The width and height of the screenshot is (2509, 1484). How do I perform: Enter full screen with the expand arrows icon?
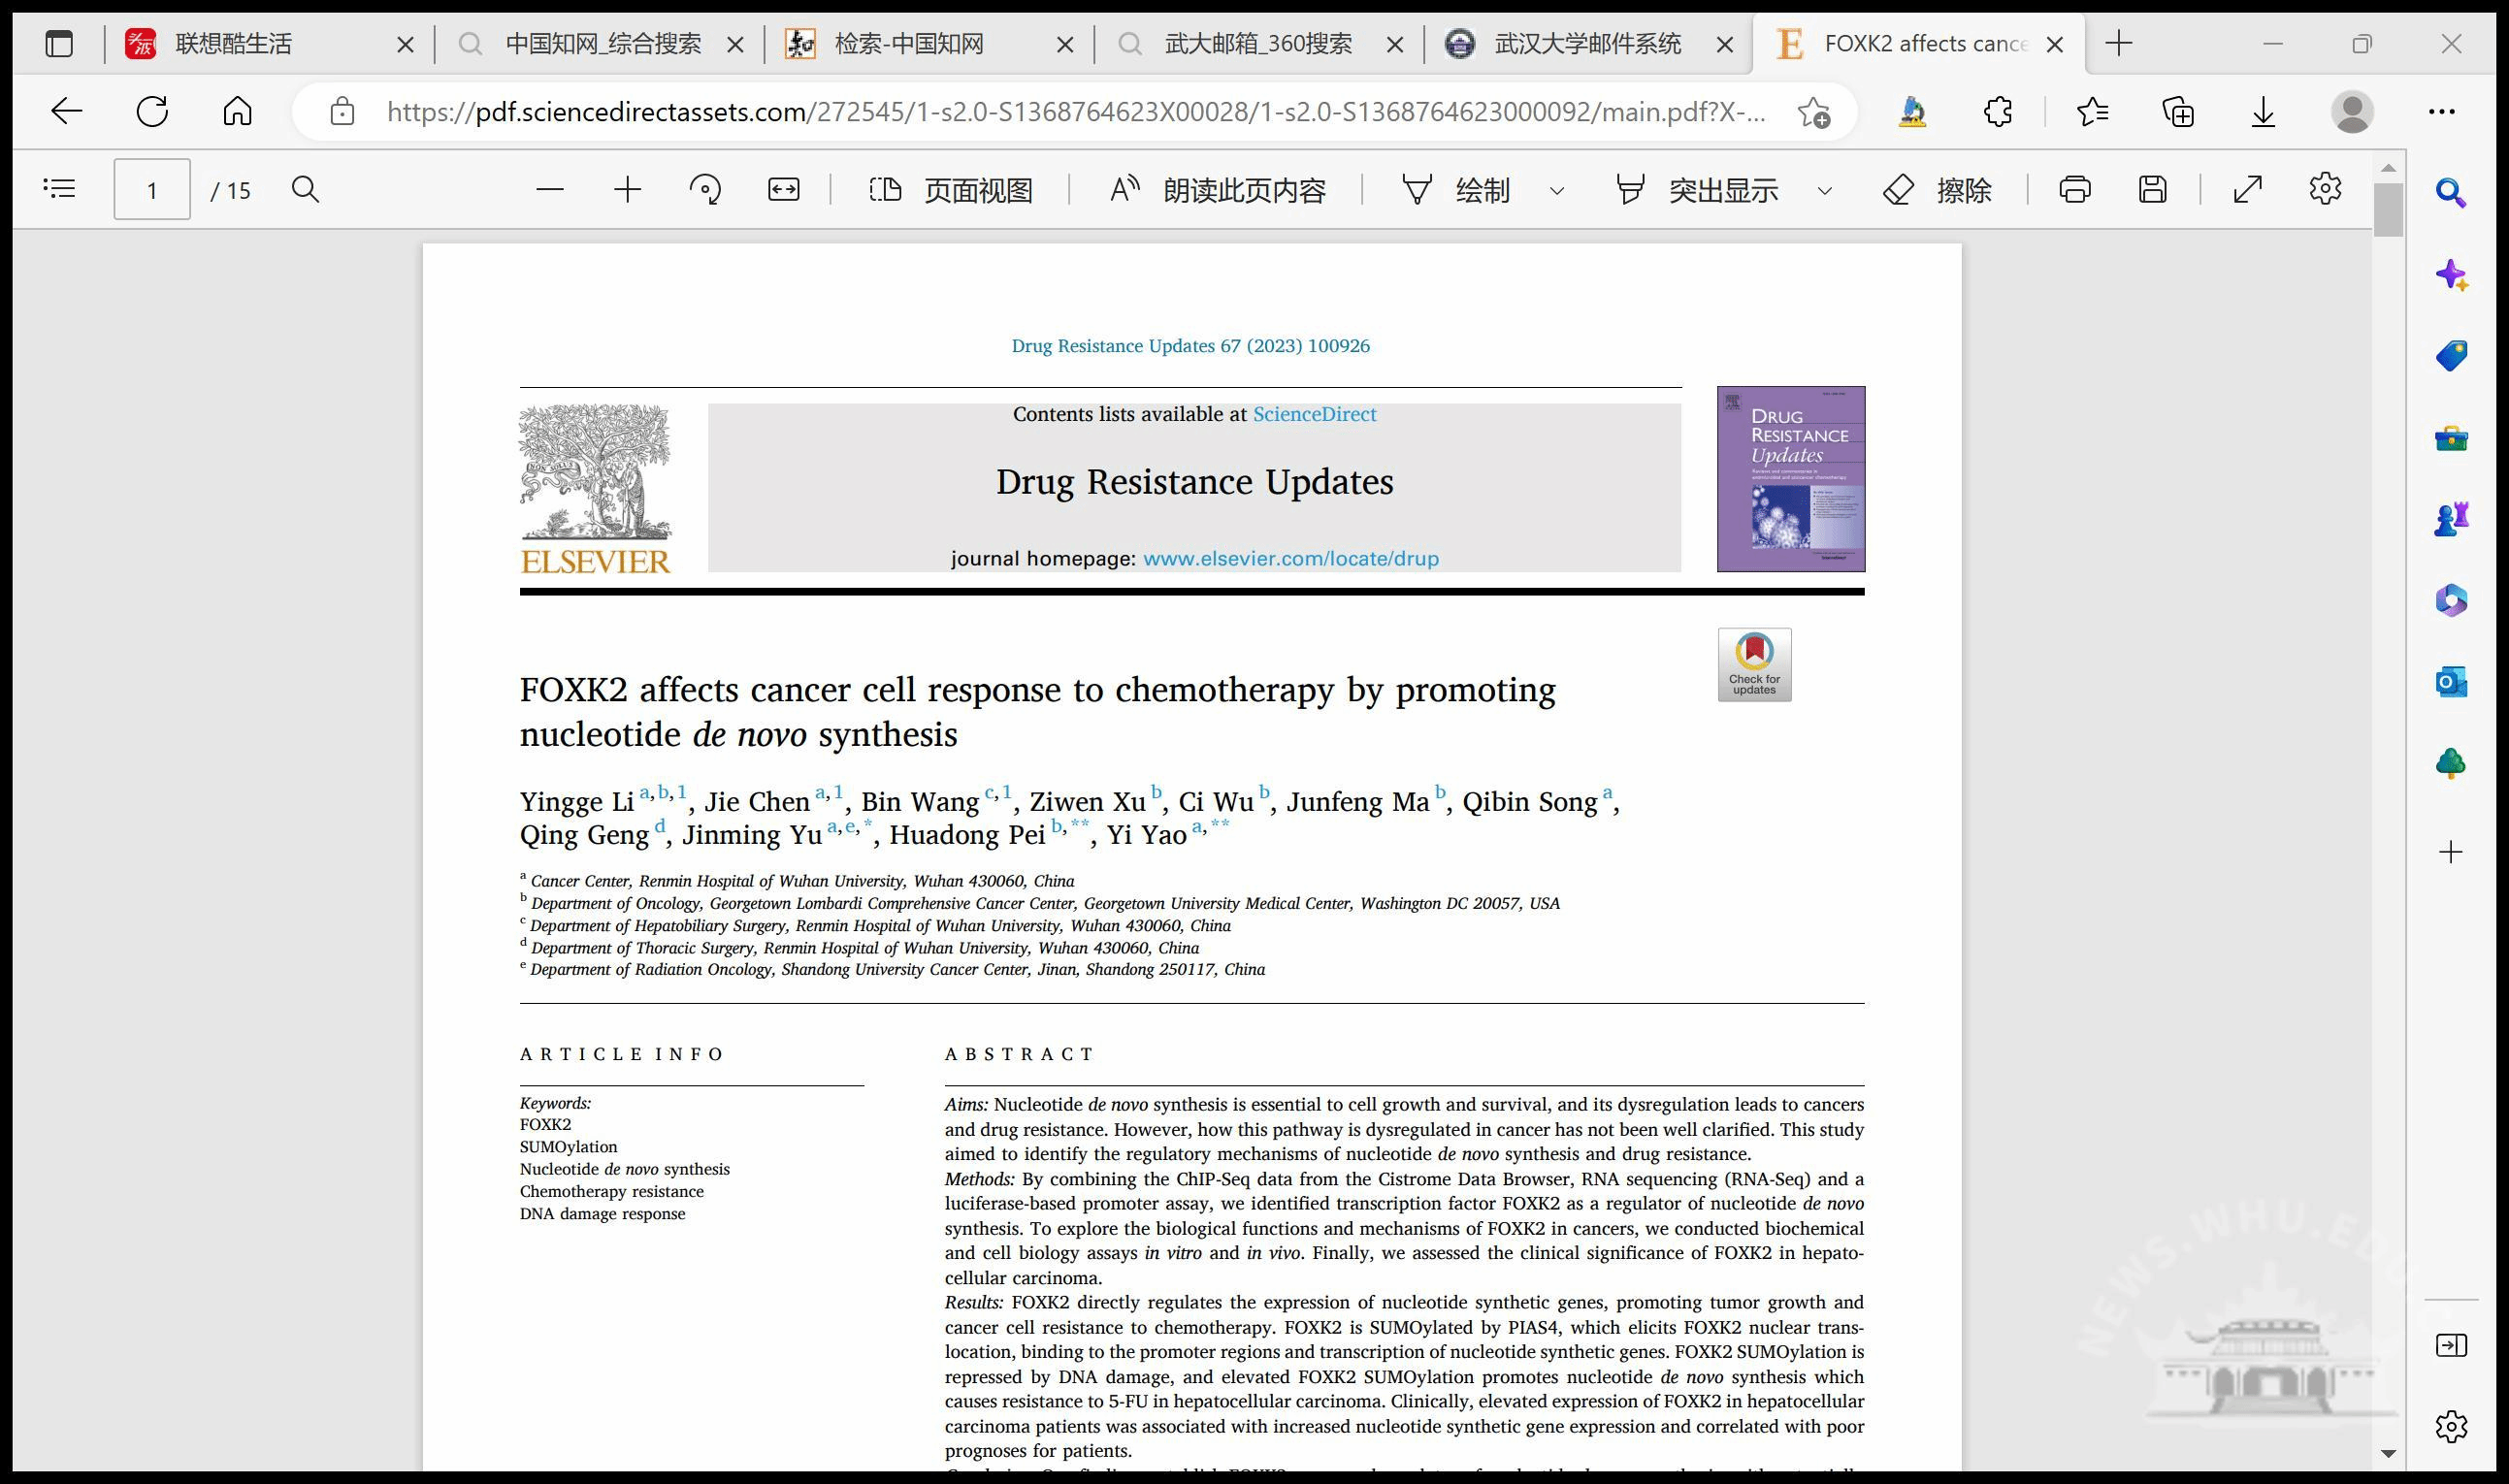(2247, 189)
